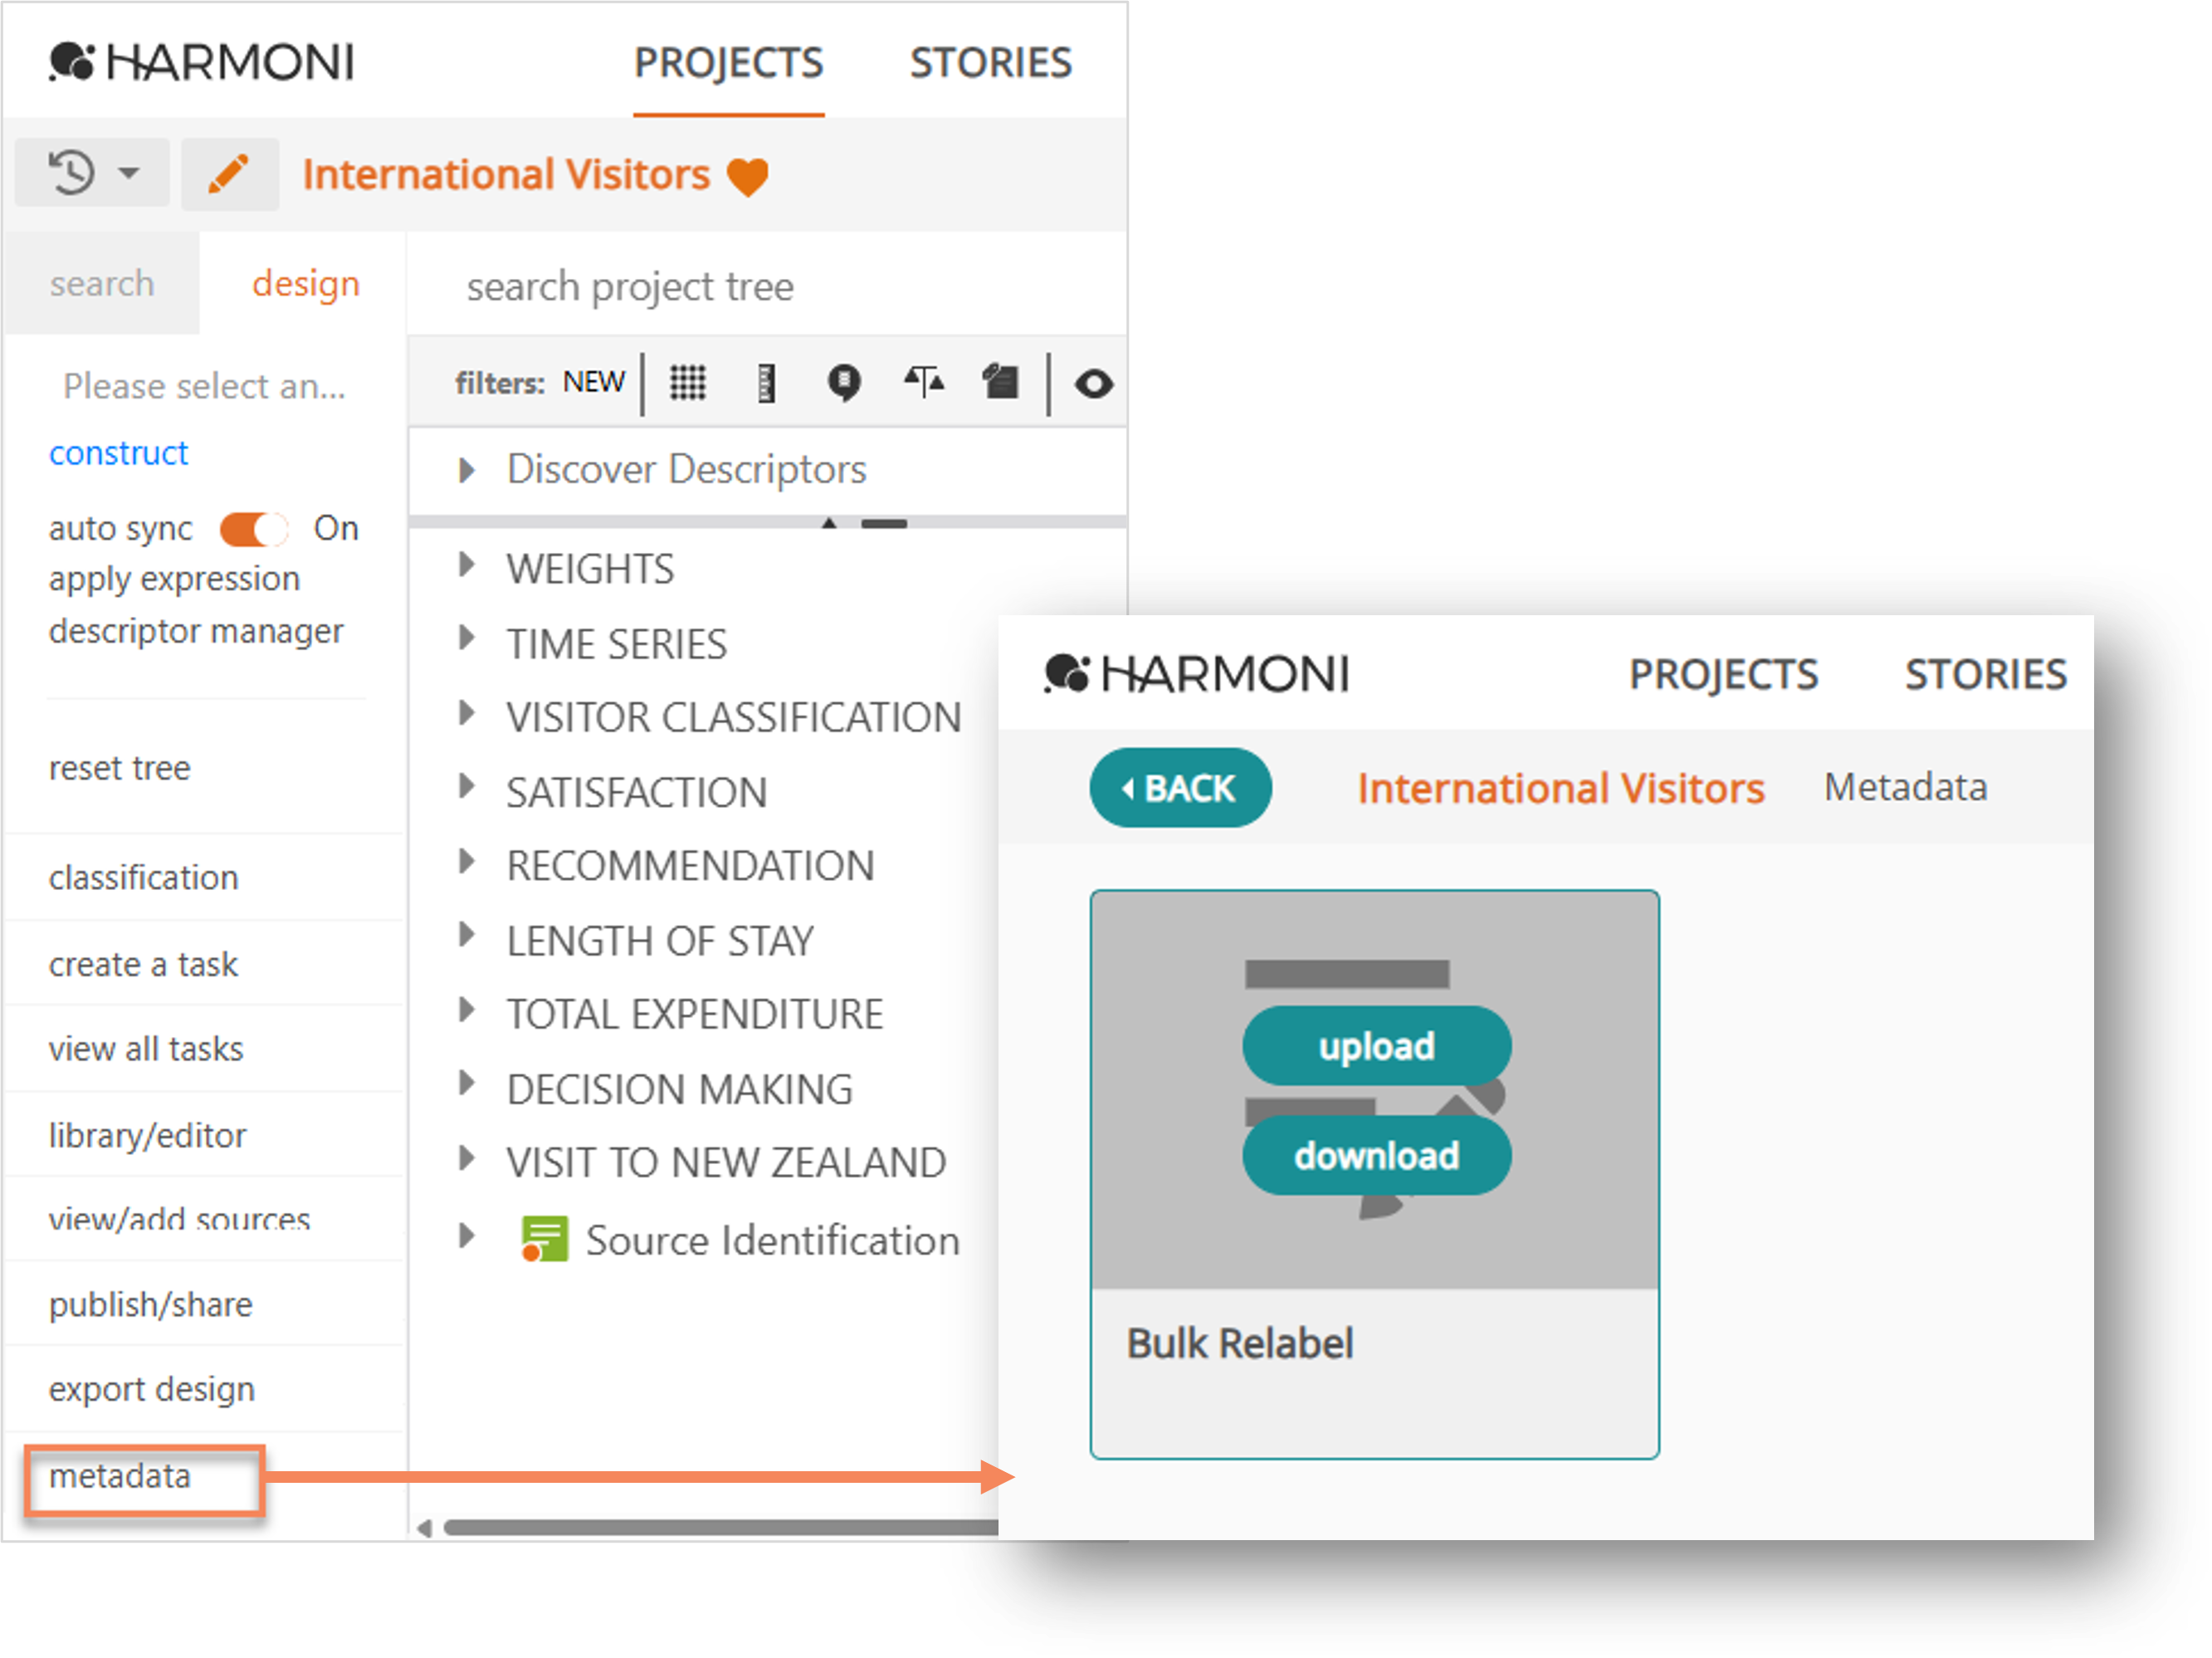Open classification in the sidebar
This screenshot has width=2212, height=1658.
(143, 878)
